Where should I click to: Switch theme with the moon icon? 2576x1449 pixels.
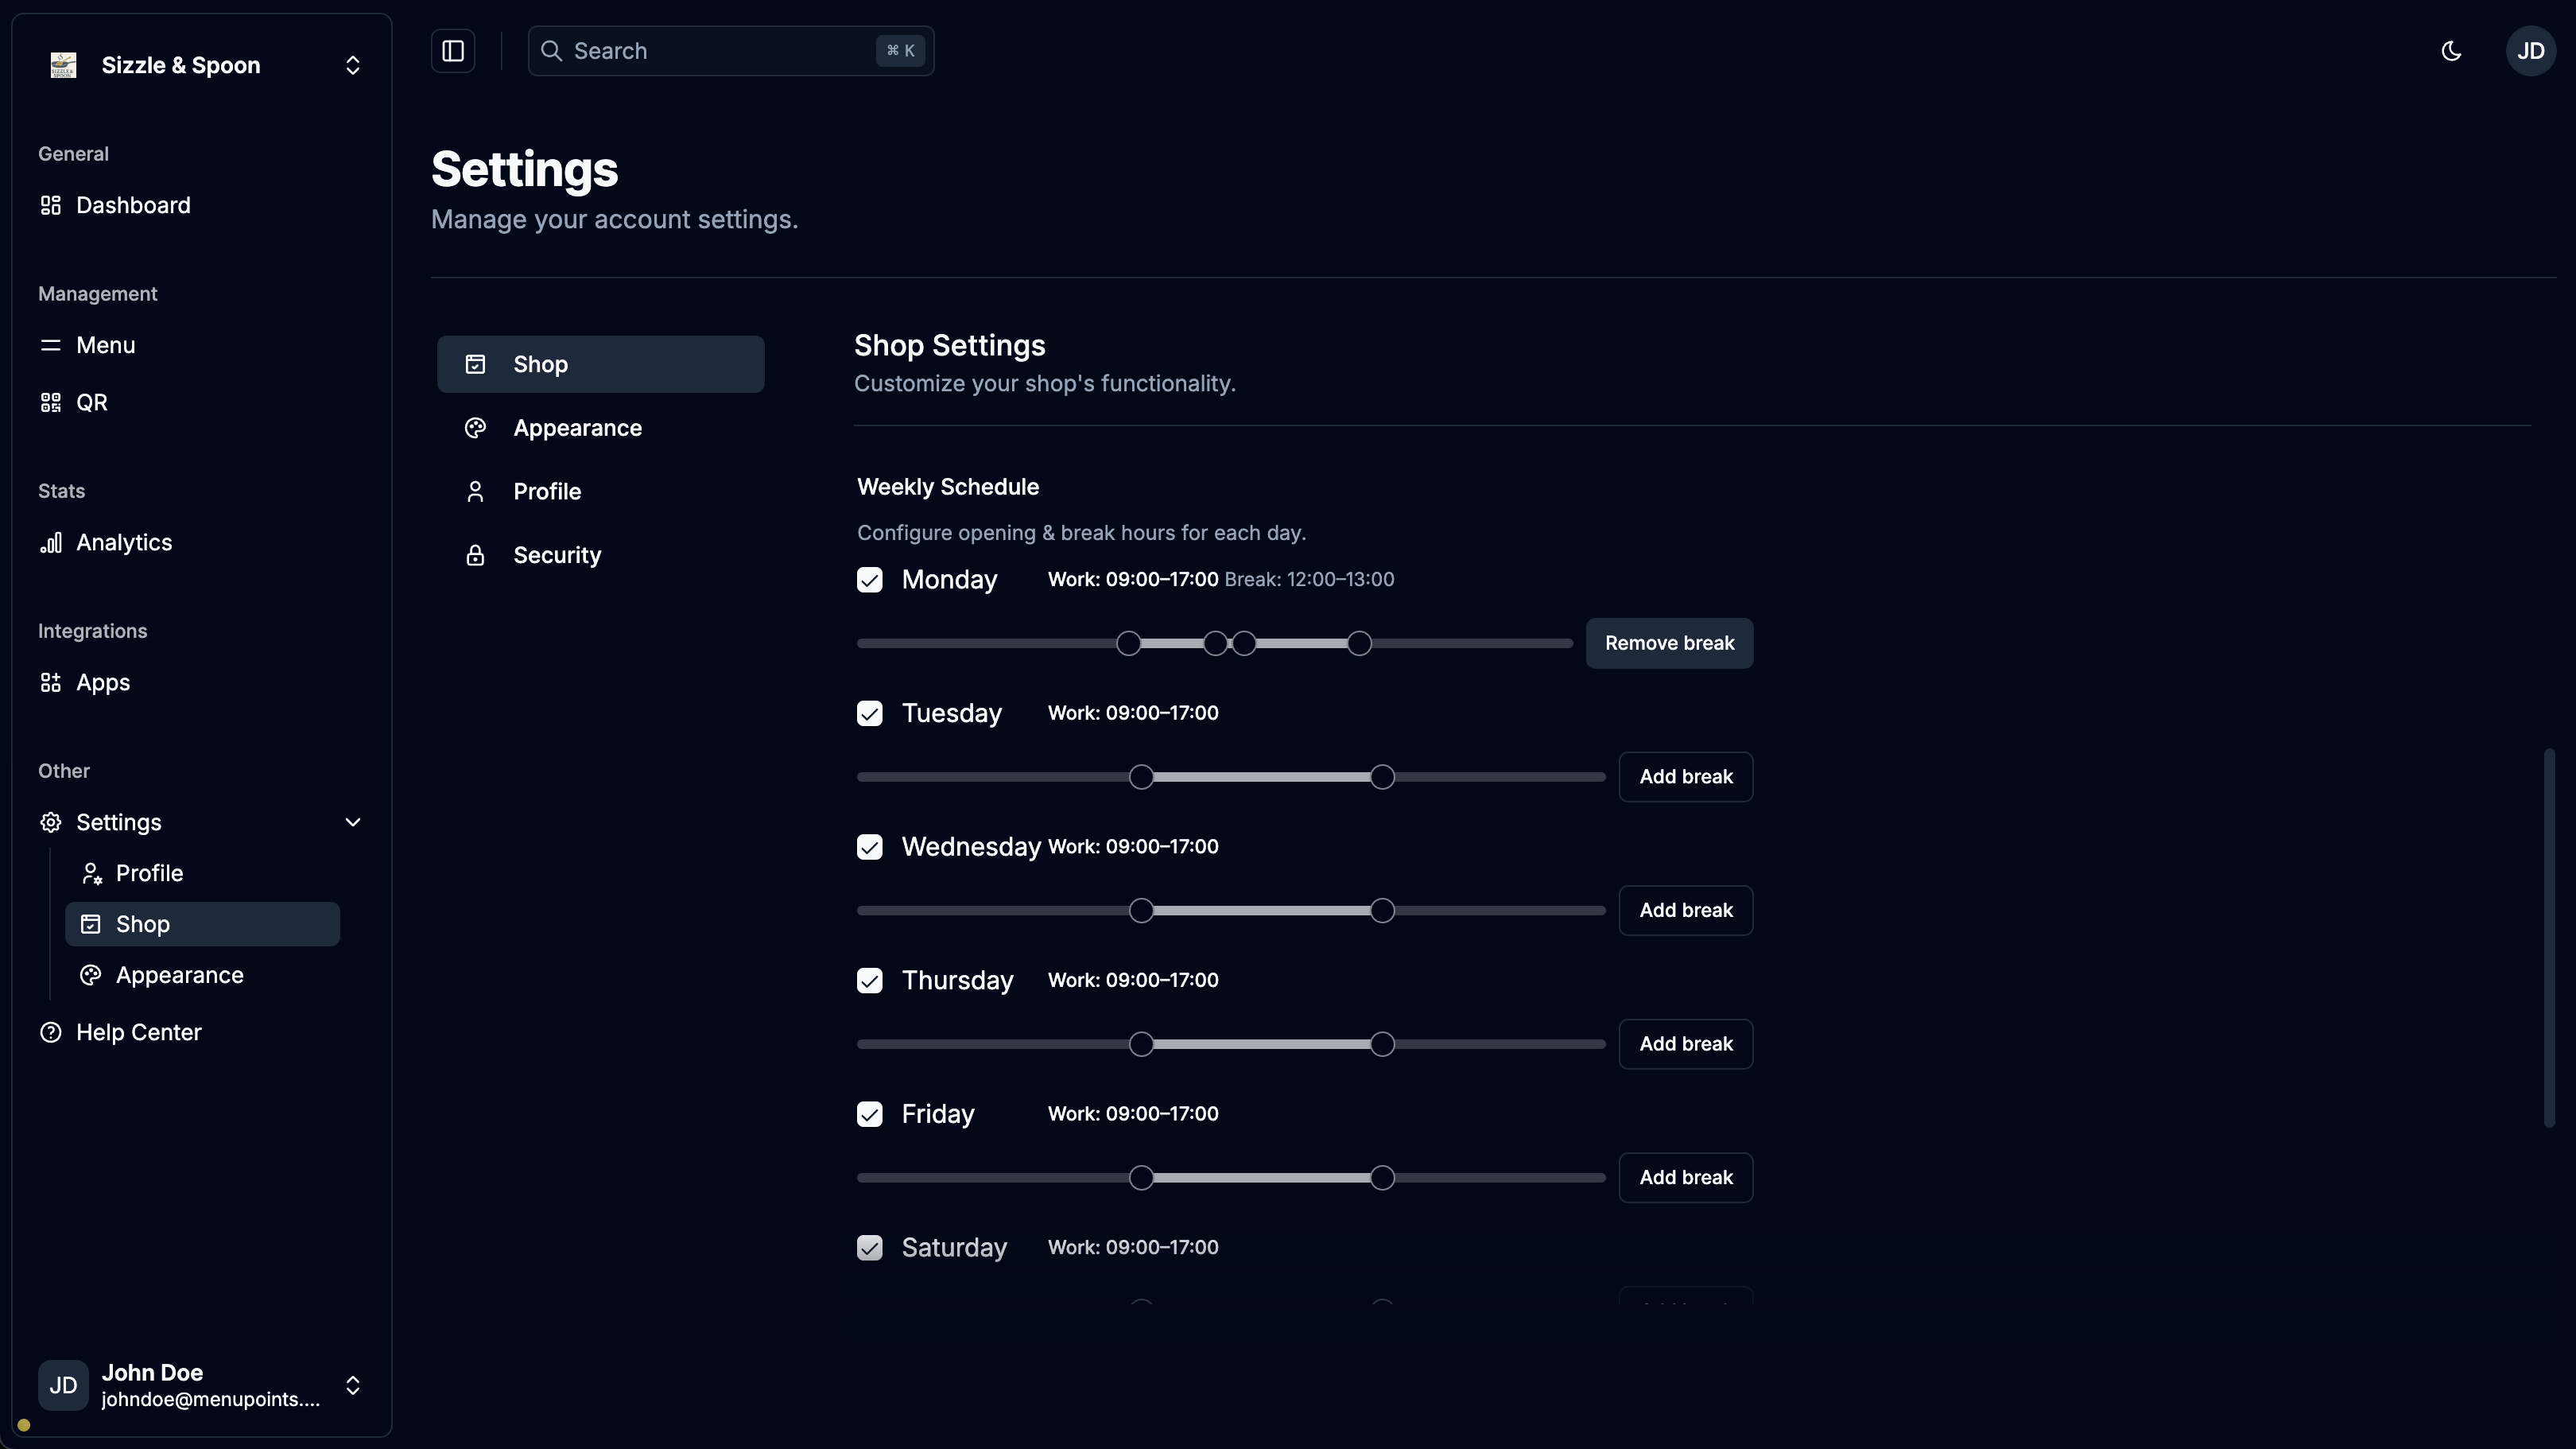2451,51
